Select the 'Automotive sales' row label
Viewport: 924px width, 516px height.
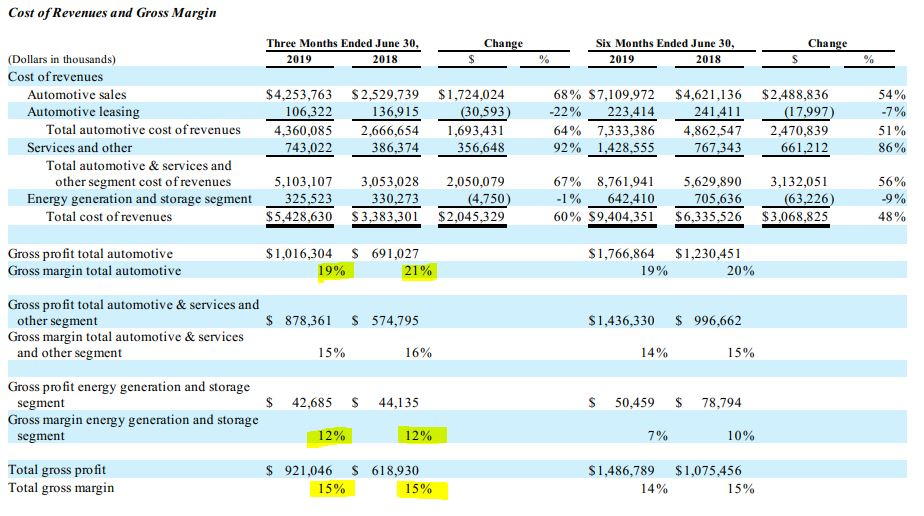coord(76,94)
